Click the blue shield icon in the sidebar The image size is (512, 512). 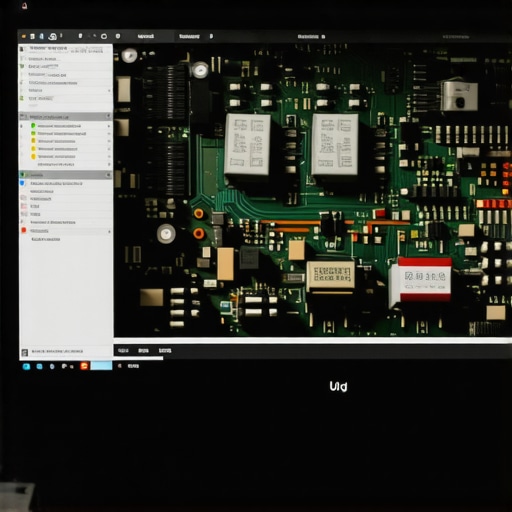[23, 183]
